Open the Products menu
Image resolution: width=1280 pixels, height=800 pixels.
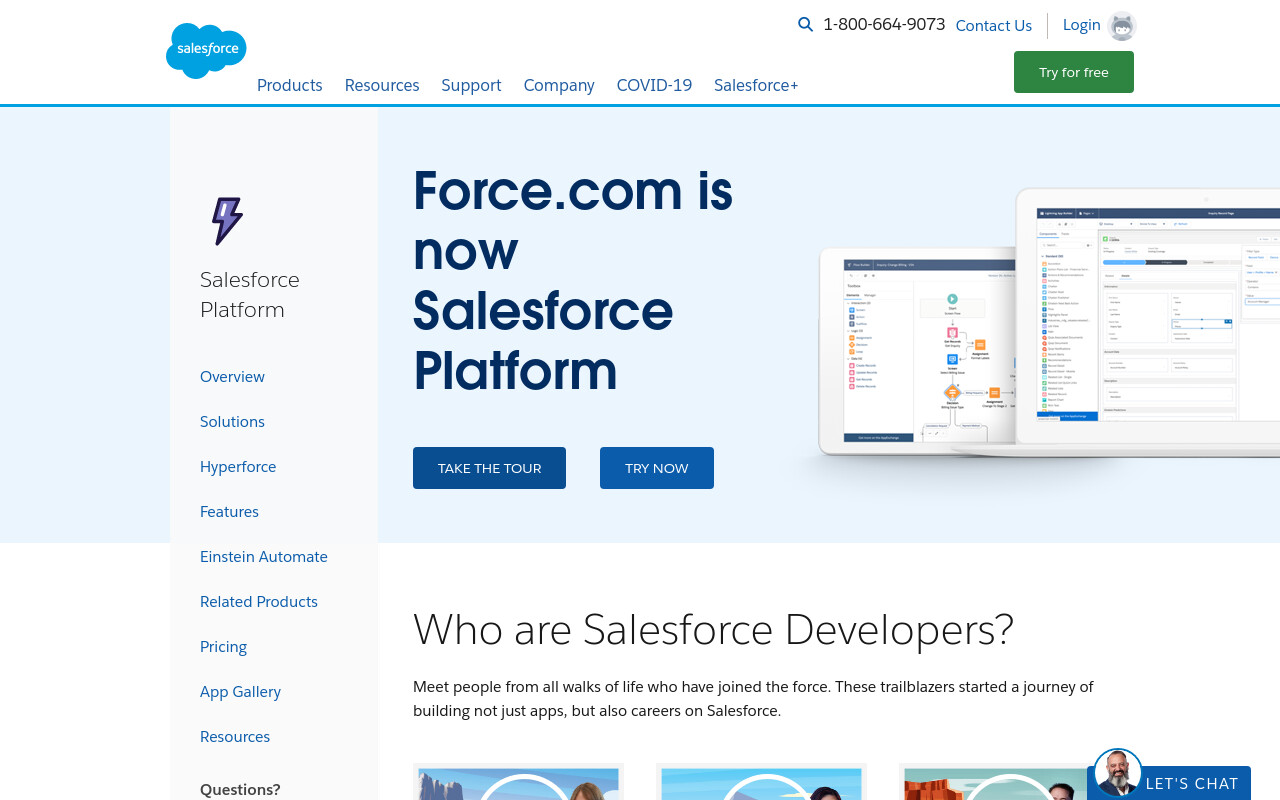pos(290,85)
